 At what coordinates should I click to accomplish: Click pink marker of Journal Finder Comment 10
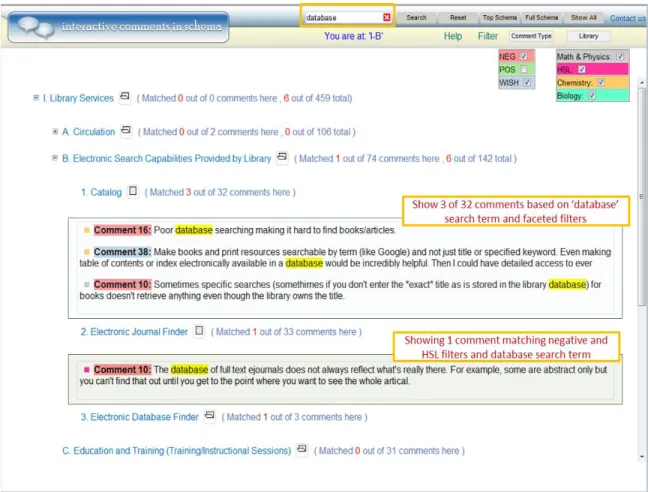pos(86,369)
